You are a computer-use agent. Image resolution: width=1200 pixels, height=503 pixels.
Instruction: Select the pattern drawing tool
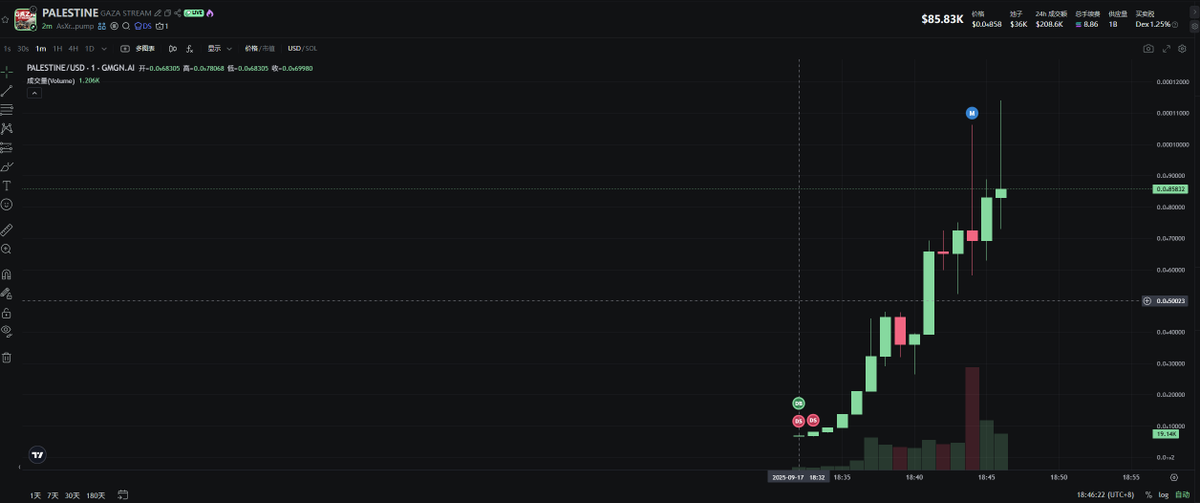[6, 128]
